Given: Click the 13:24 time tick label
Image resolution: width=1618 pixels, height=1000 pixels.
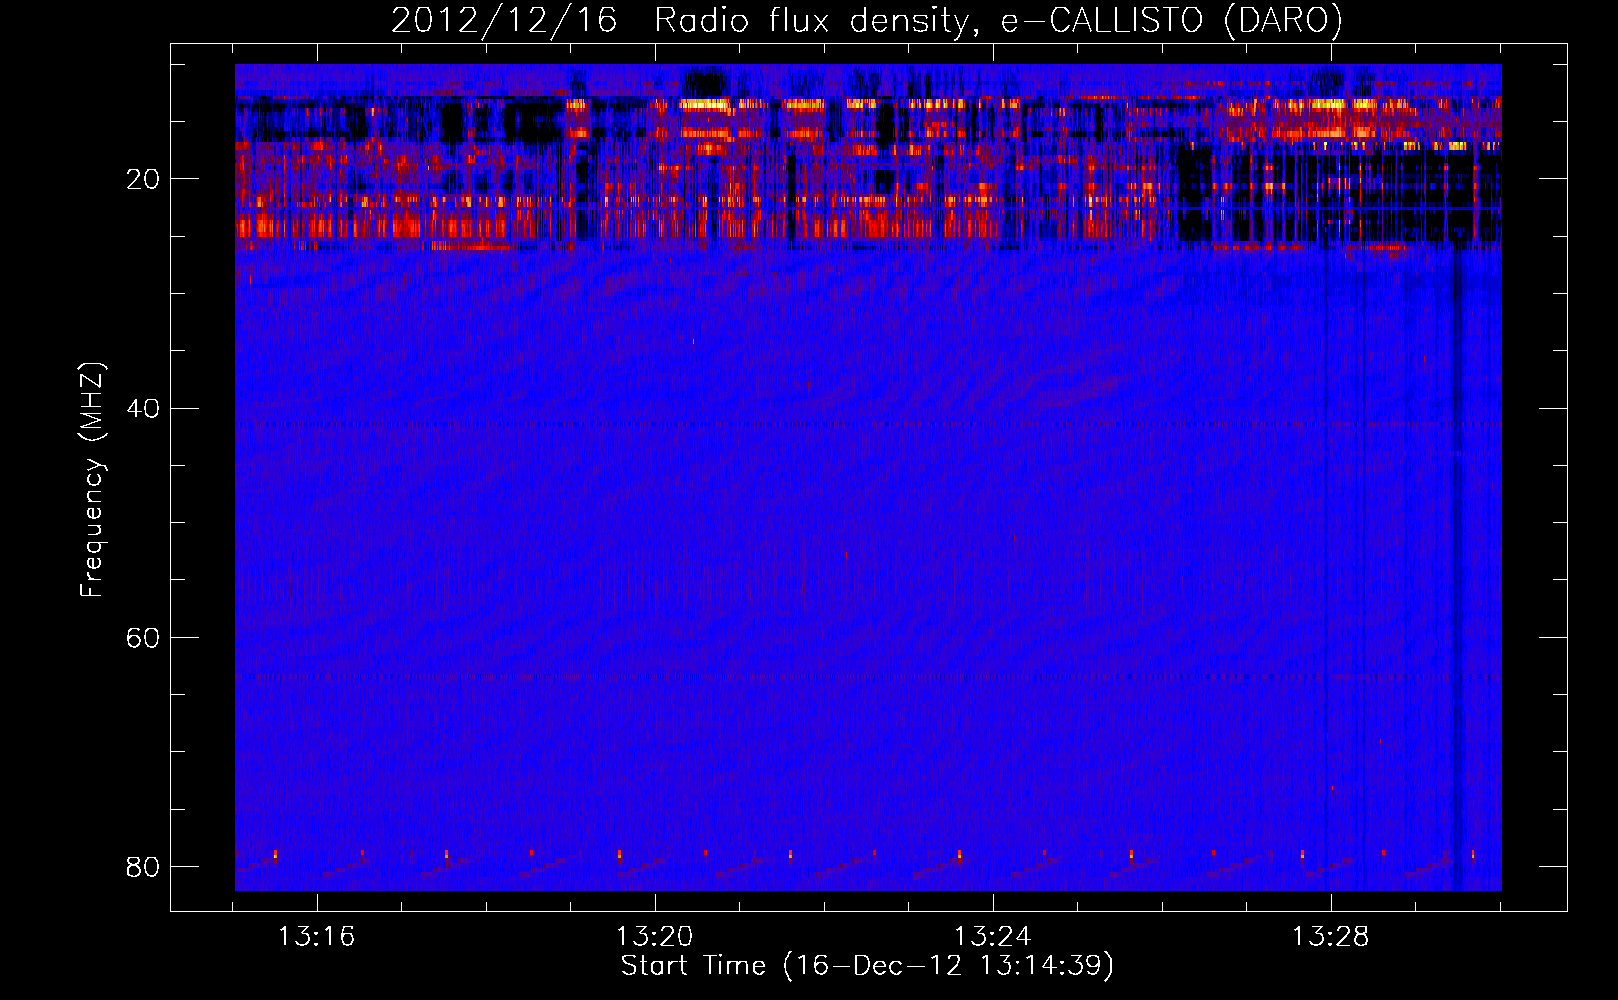Looking at the screenshot, I should click(992, 937).
